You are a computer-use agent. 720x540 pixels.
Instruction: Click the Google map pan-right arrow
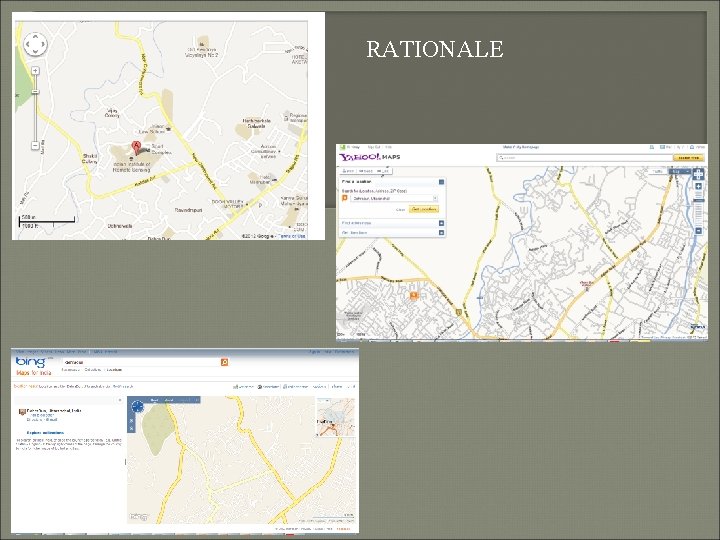click(x=44, y=45)
